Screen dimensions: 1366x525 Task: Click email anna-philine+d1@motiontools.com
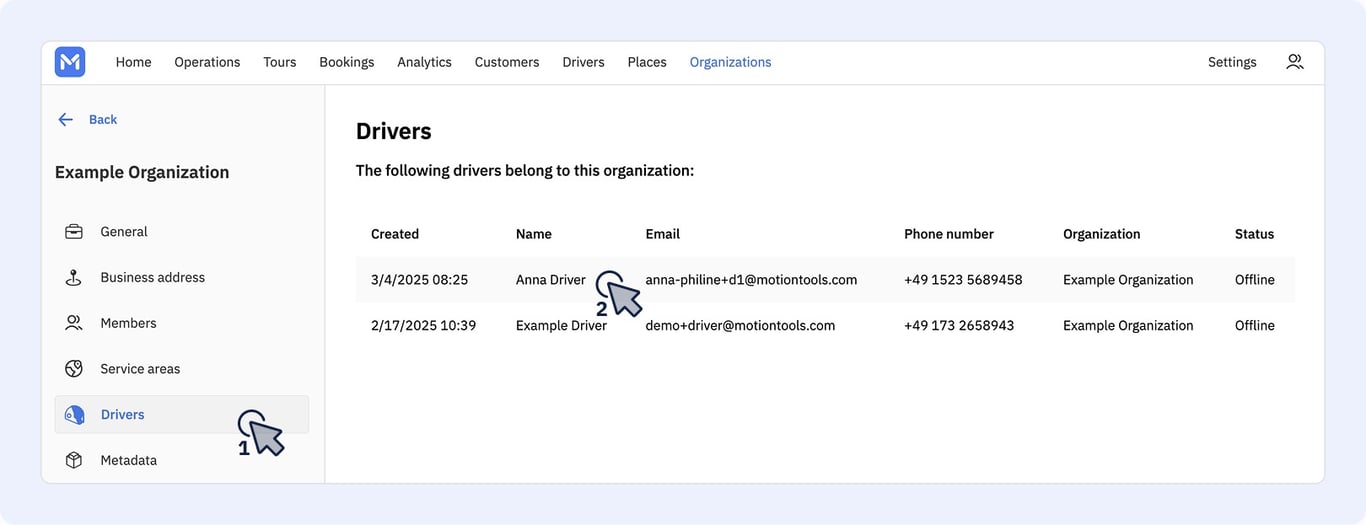pos(751,280)
